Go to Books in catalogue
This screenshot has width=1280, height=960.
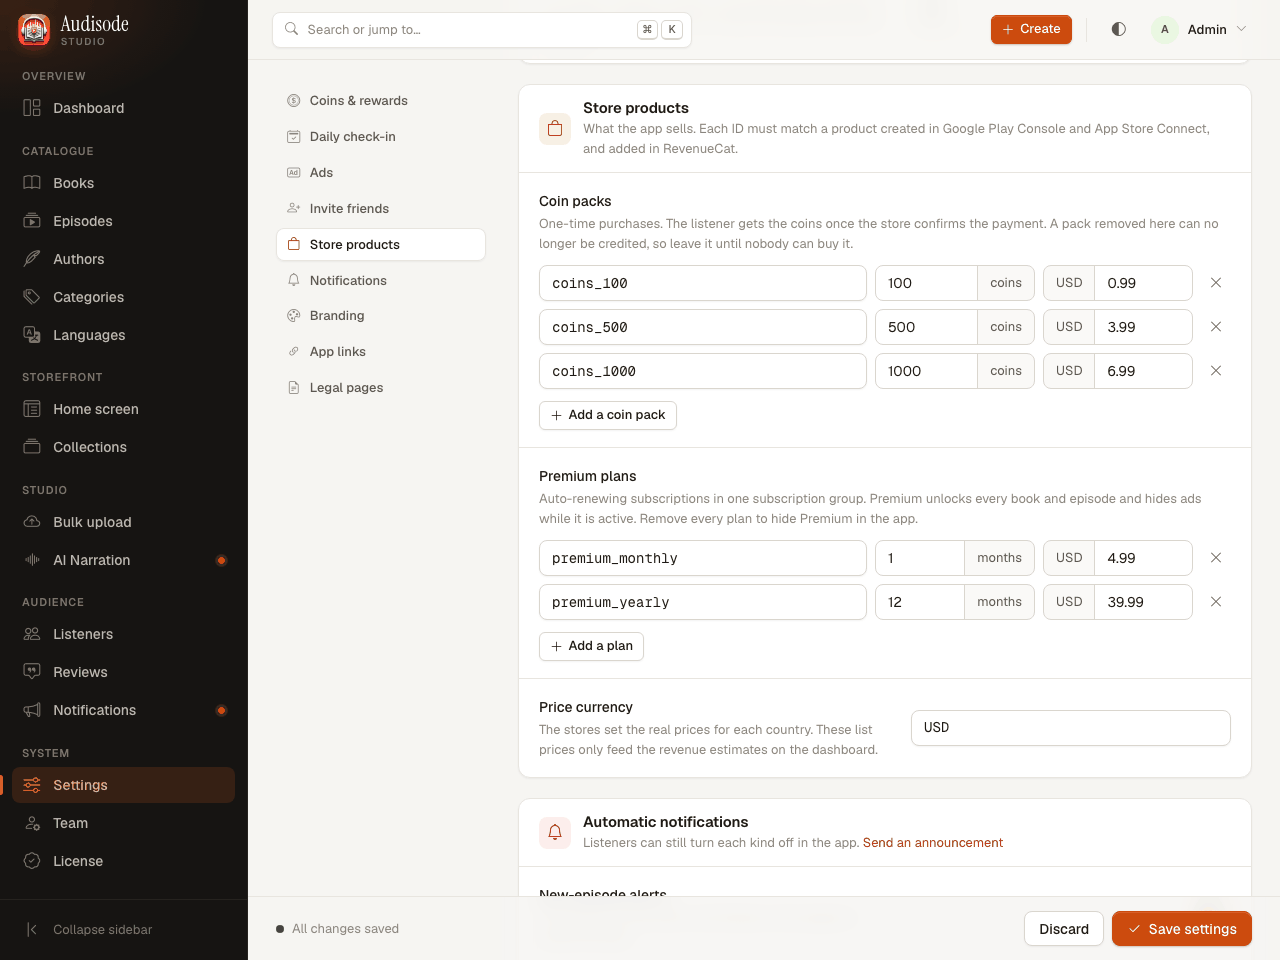[x=124, y=183]
